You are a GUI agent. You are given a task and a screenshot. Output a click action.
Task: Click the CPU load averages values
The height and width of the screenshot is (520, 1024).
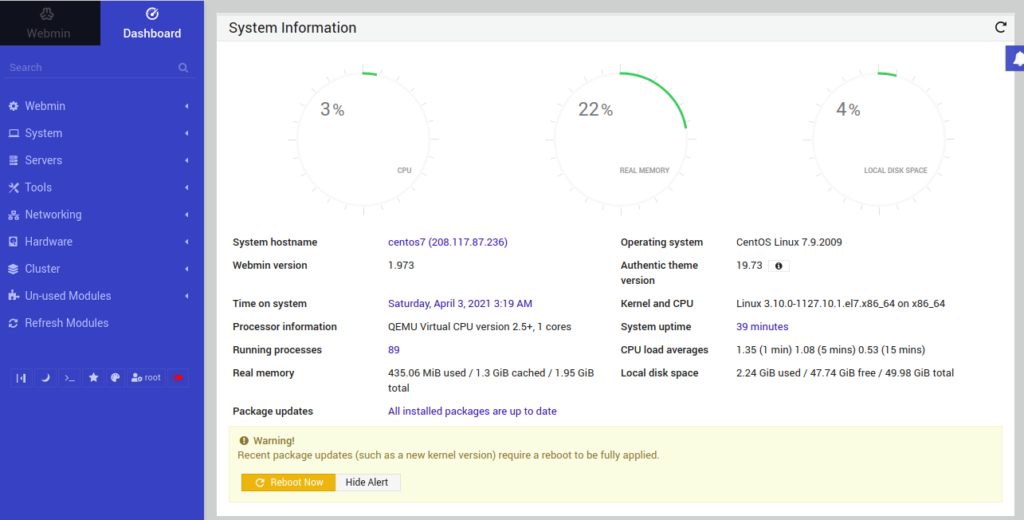pos(831,350)
